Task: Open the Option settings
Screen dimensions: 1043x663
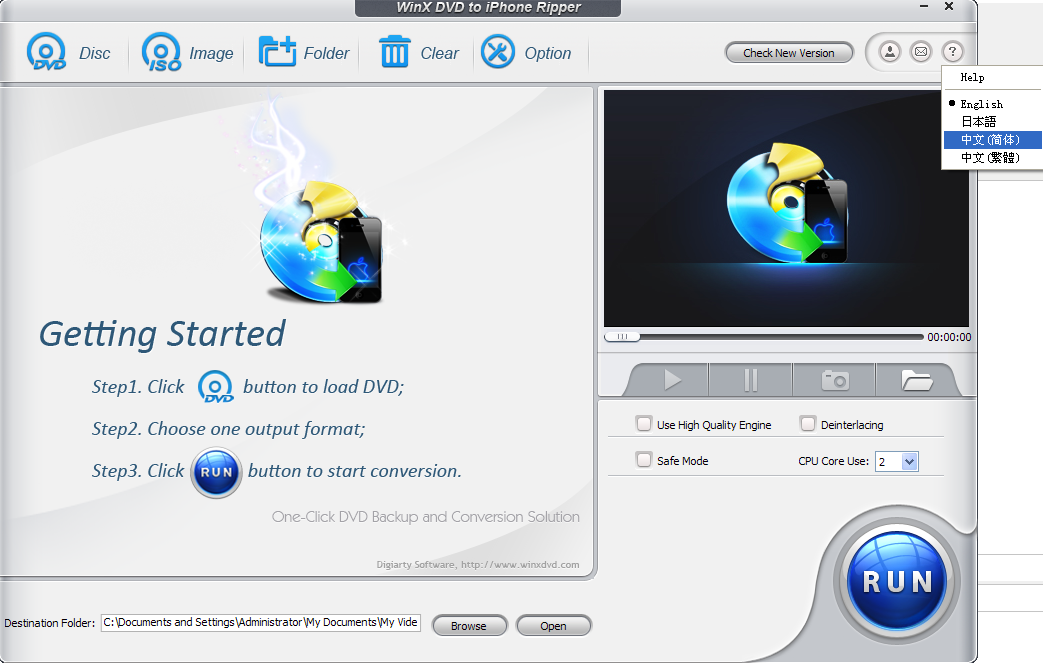Action: 526,52
